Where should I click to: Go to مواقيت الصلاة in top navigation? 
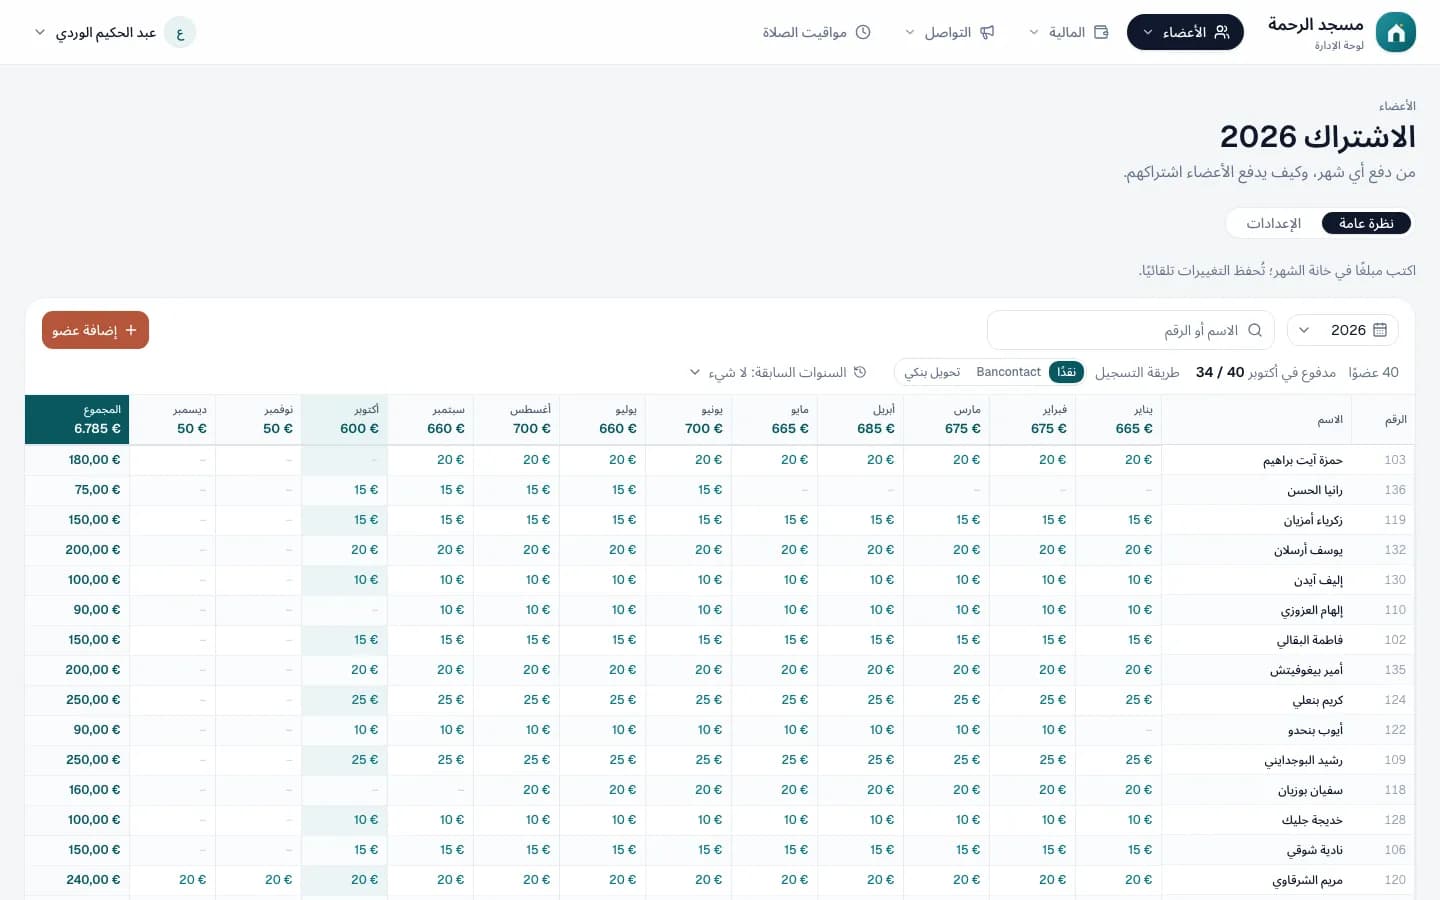coord(816,32)
